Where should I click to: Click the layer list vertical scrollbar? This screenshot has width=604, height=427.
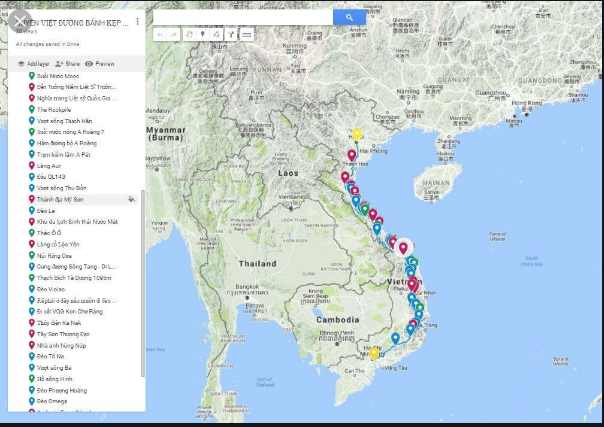pyautogui.click(x=143, y=283)
